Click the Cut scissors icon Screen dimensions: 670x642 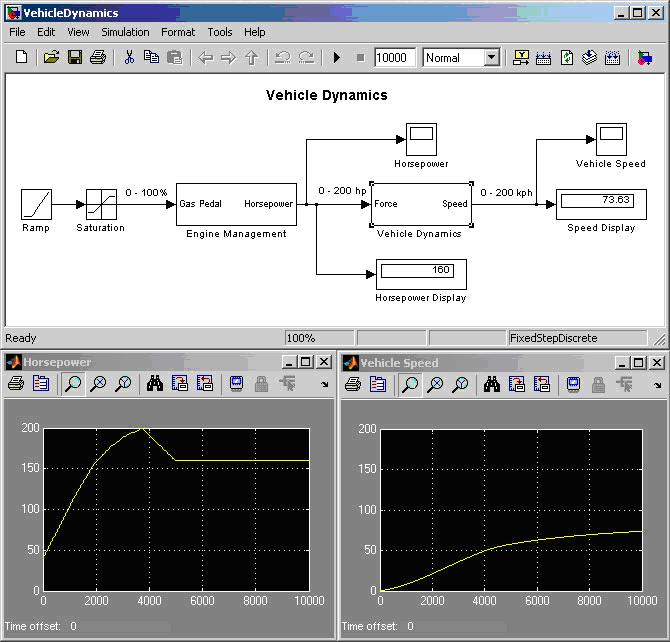(128, 58)
